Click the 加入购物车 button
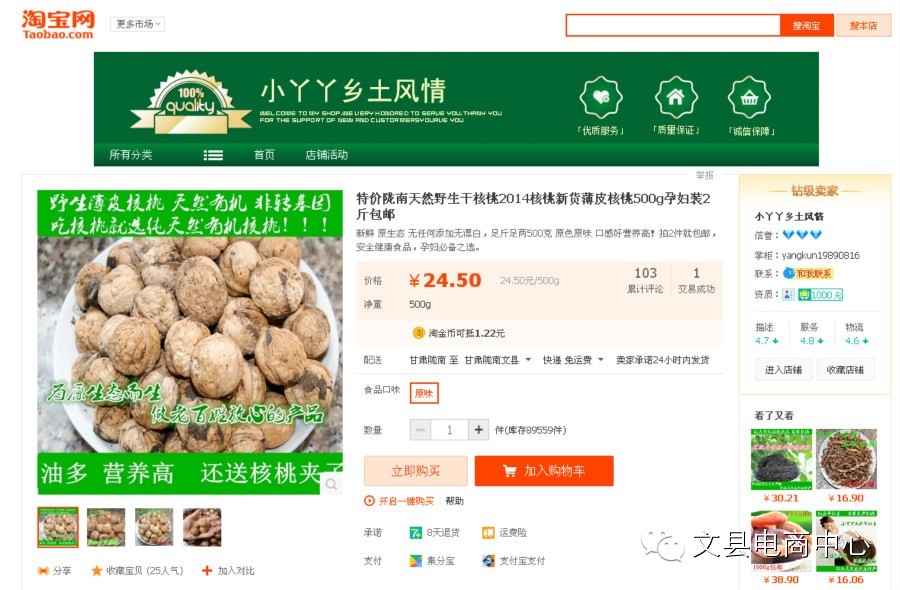900x590 pixels. pos(544,471)
